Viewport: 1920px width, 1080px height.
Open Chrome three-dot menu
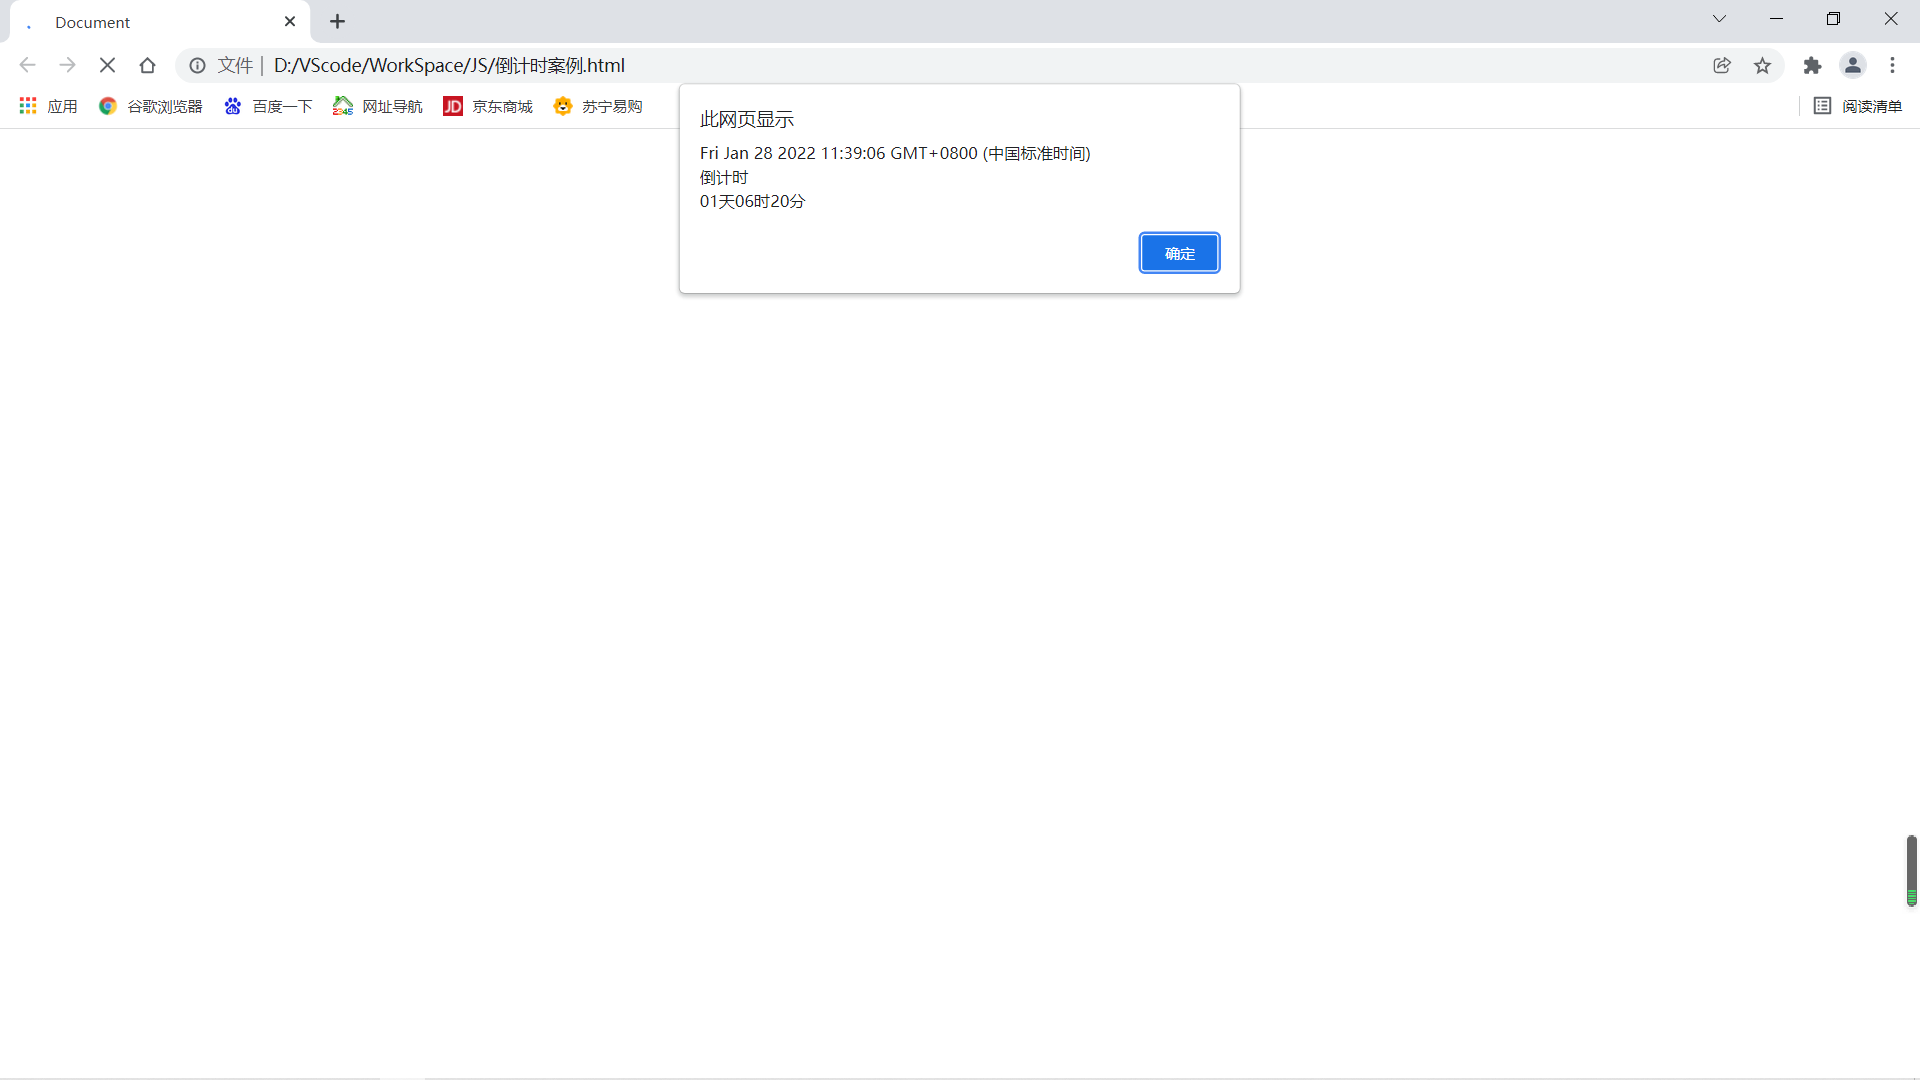1892,65
